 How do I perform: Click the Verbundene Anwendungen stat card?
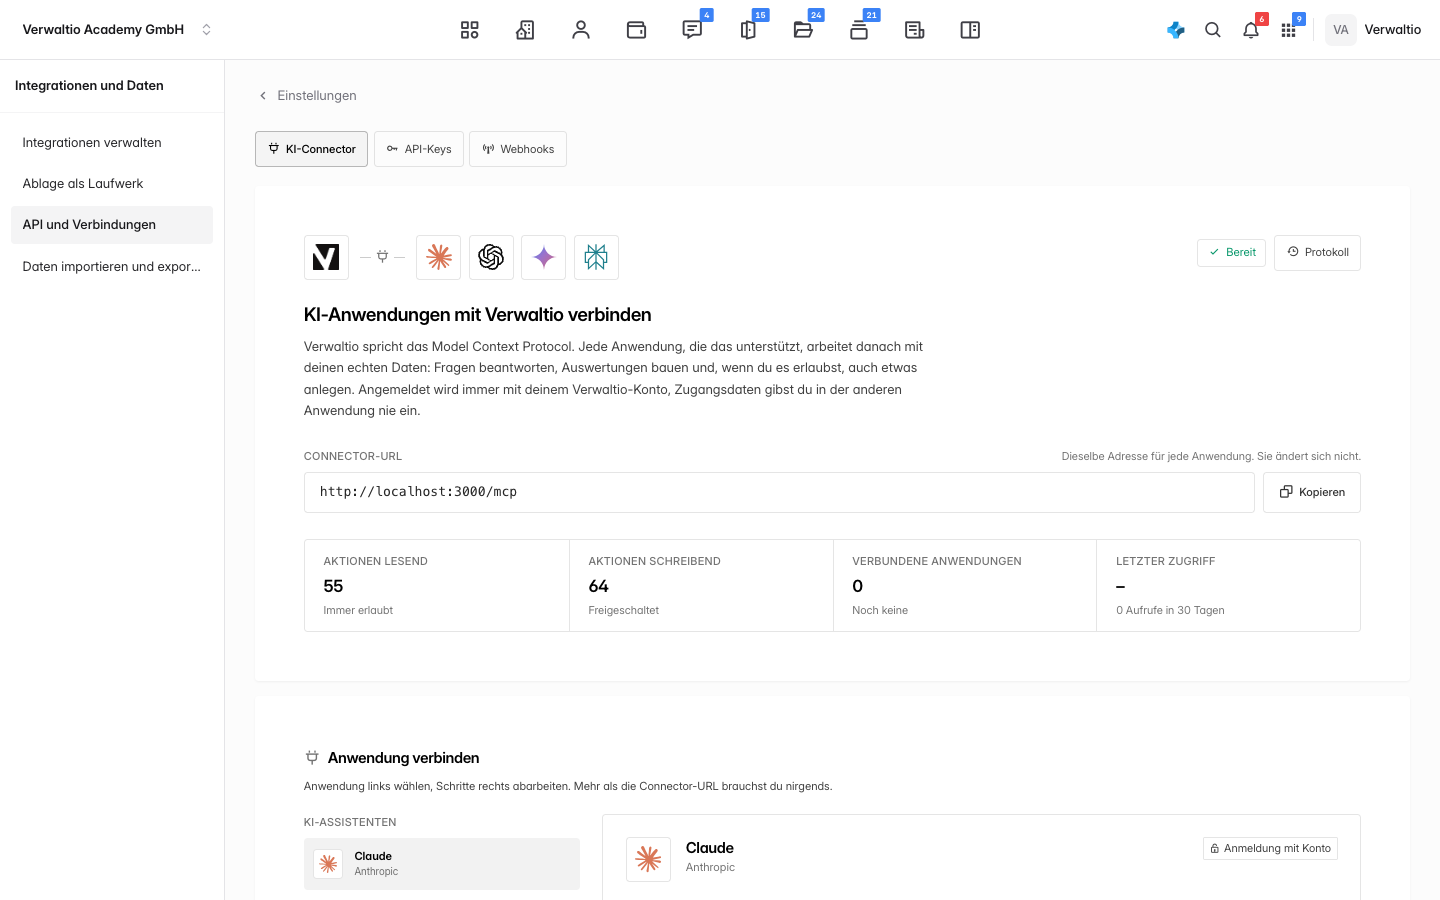coord(965,586)
